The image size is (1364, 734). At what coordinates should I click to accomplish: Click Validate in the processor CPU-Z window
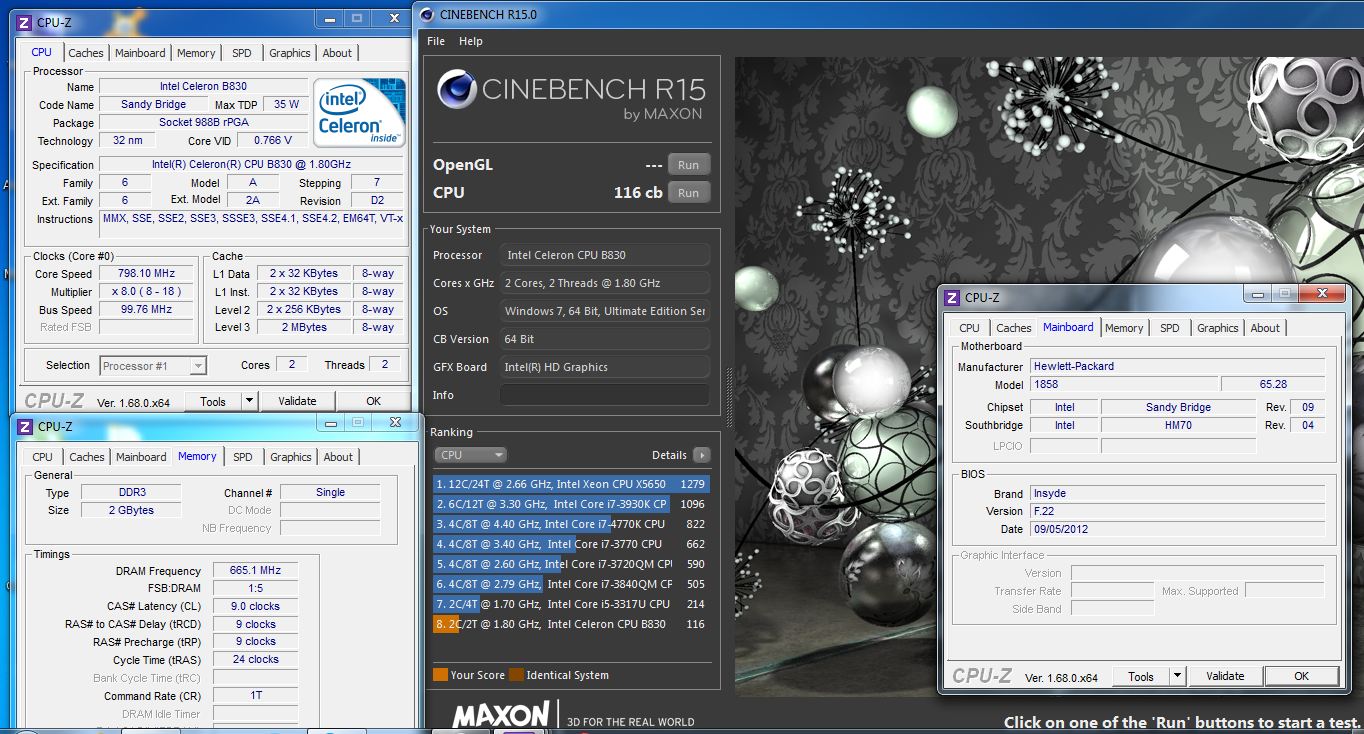[297, 401]
